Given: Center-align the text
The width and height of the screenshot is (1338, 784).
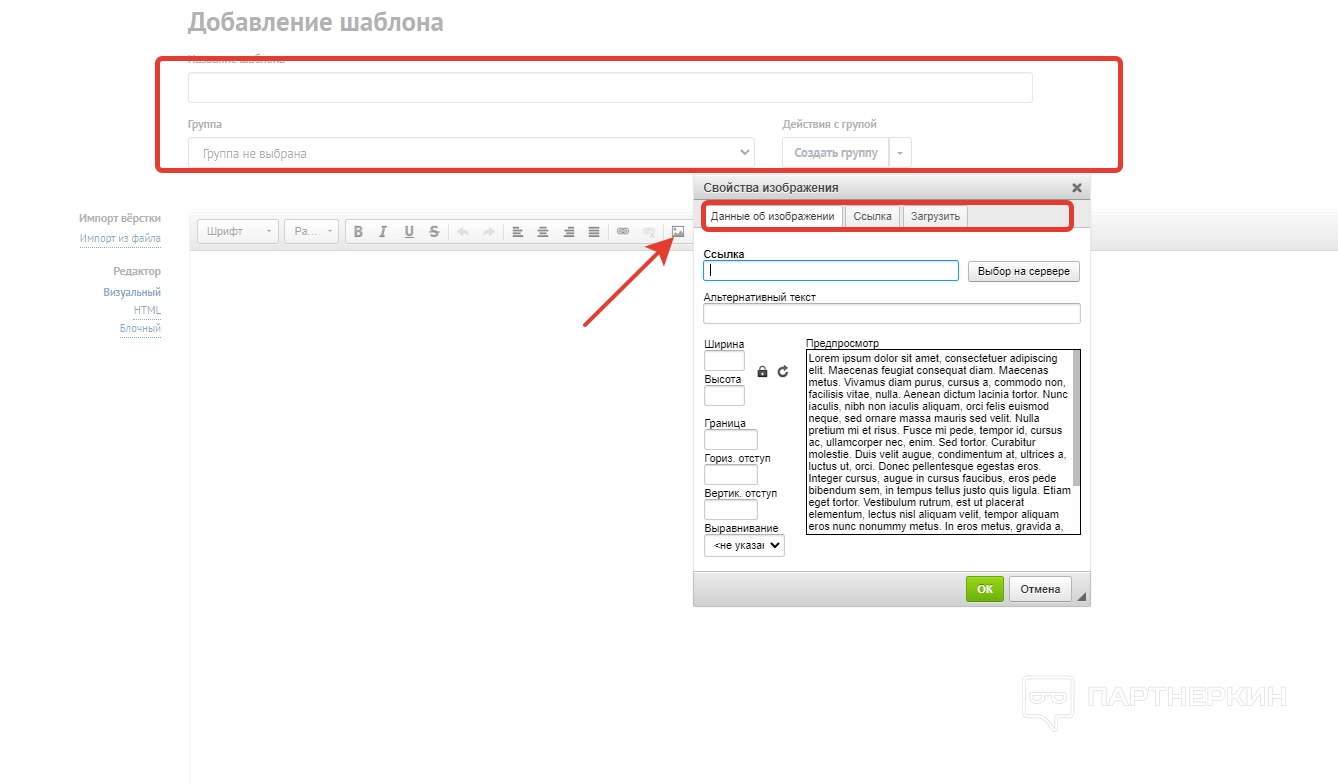Looking at the screenshot, I should [543, 232].
